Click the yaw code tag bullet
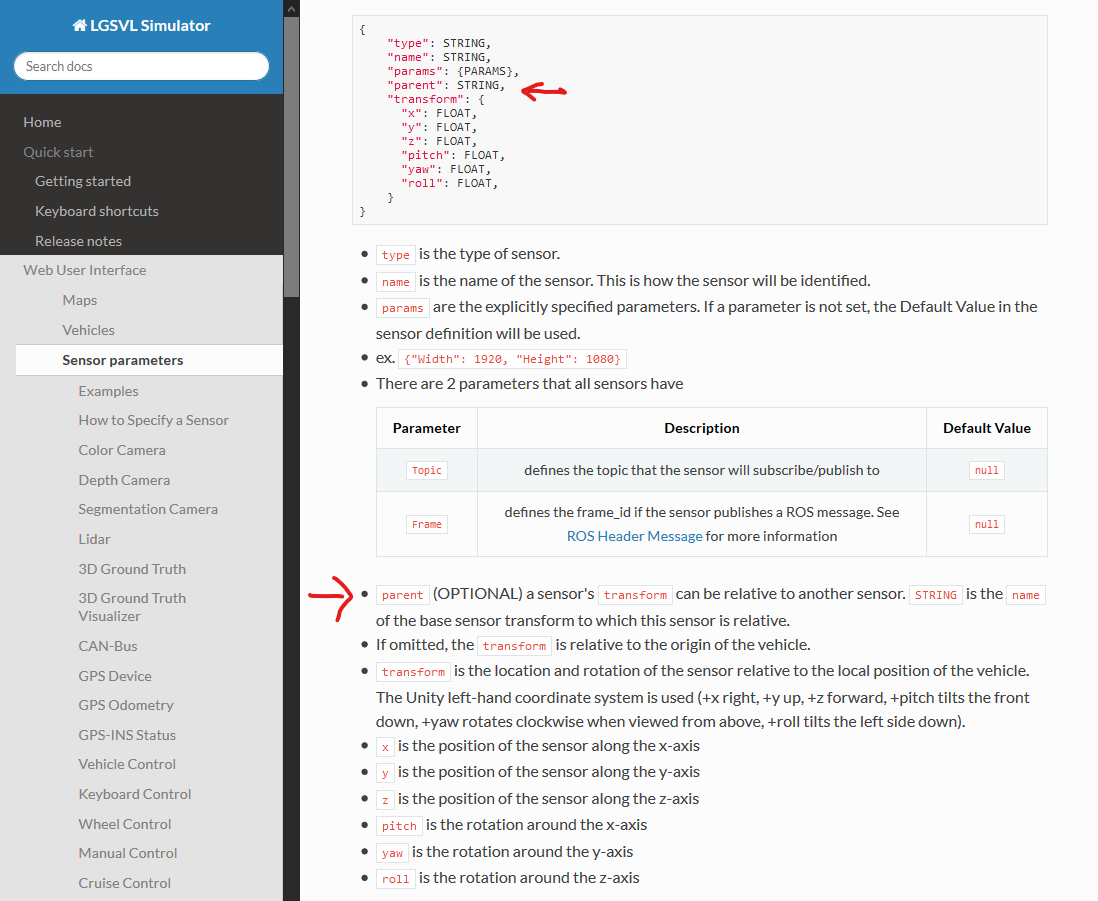 [x=392, y=853]
